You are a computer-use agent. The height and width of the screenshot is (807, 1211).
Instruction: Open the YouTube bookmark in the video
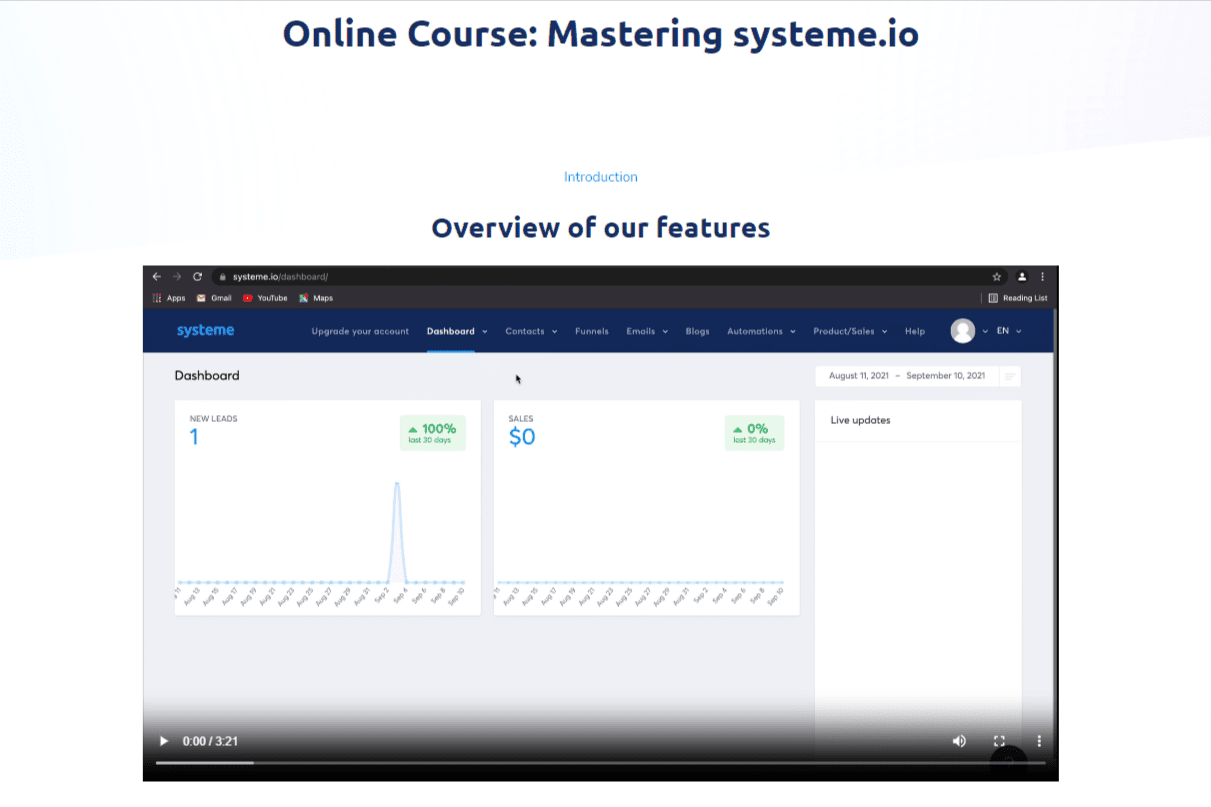pyautogui.click(x=265, y=298)
